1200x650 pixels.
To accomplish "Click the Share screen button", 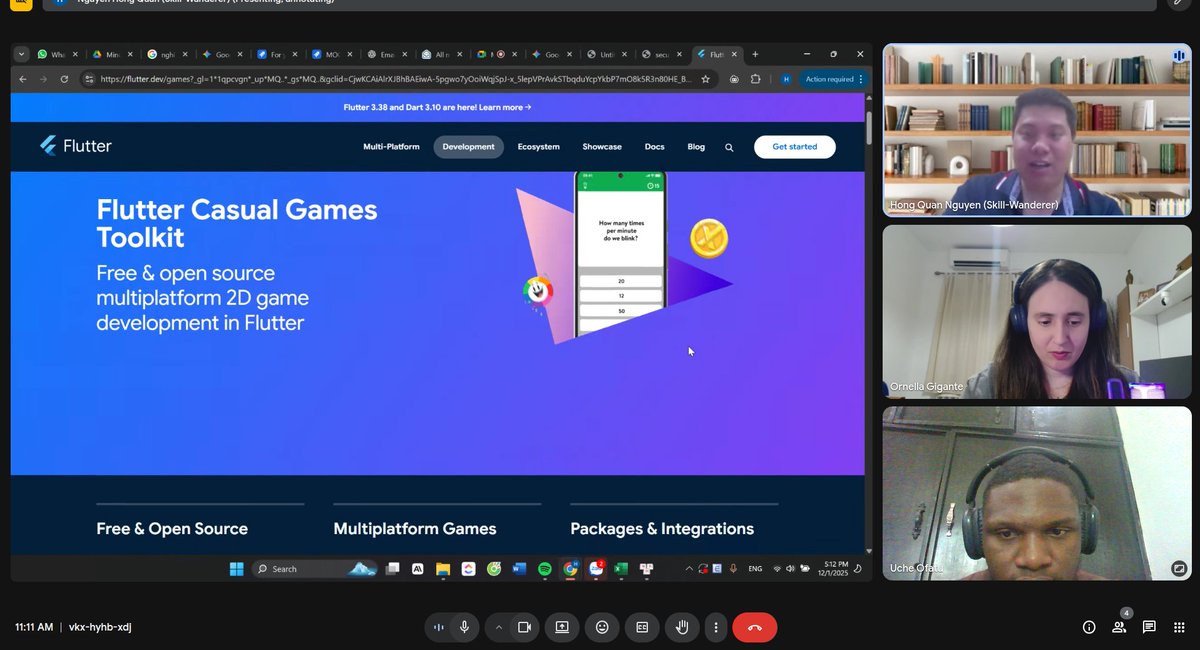I will click(x=562, y=627).
